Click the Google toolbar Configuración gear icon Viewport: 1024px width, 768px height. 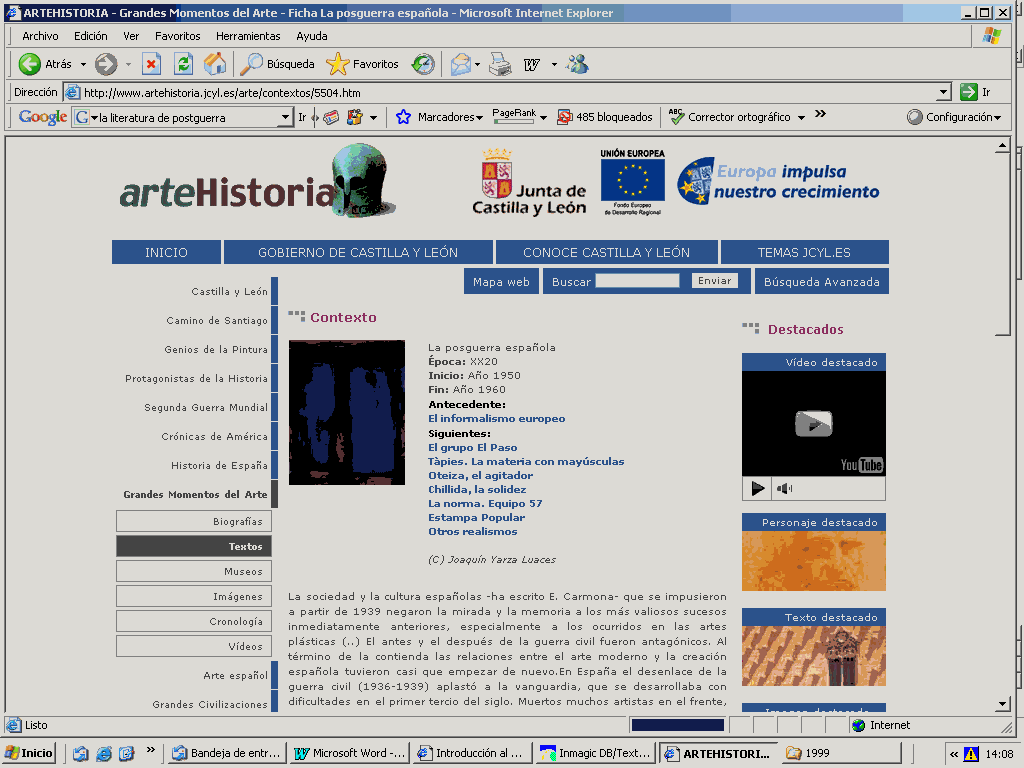[x=915, y=117]
